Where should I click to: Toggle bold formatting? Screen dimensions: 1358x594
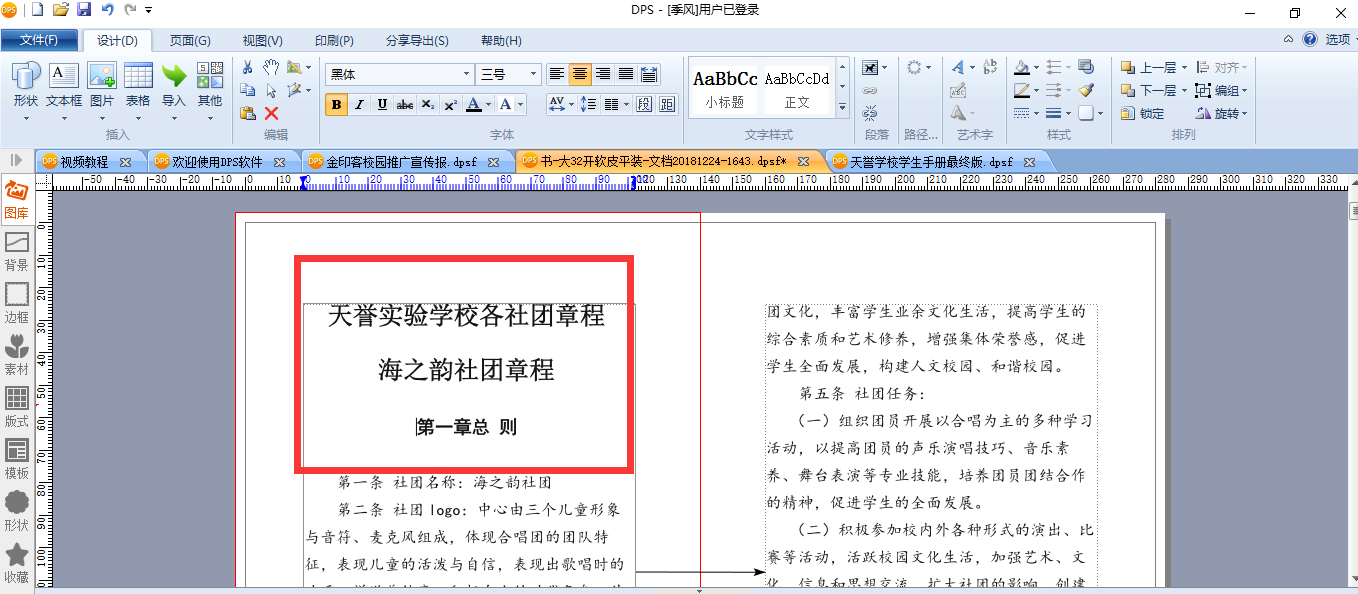[336, 104]
